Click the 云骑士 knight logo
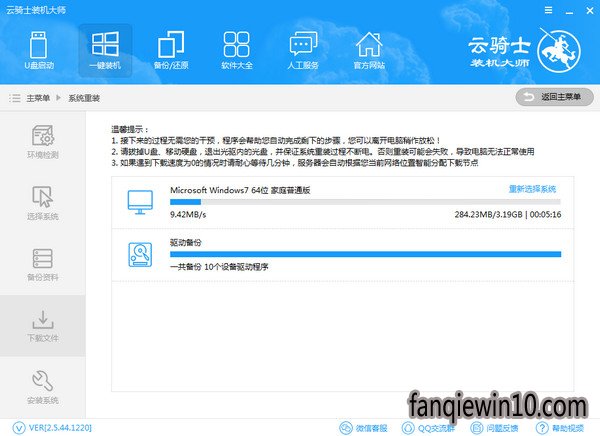600x436 pixels. (559, 51)
